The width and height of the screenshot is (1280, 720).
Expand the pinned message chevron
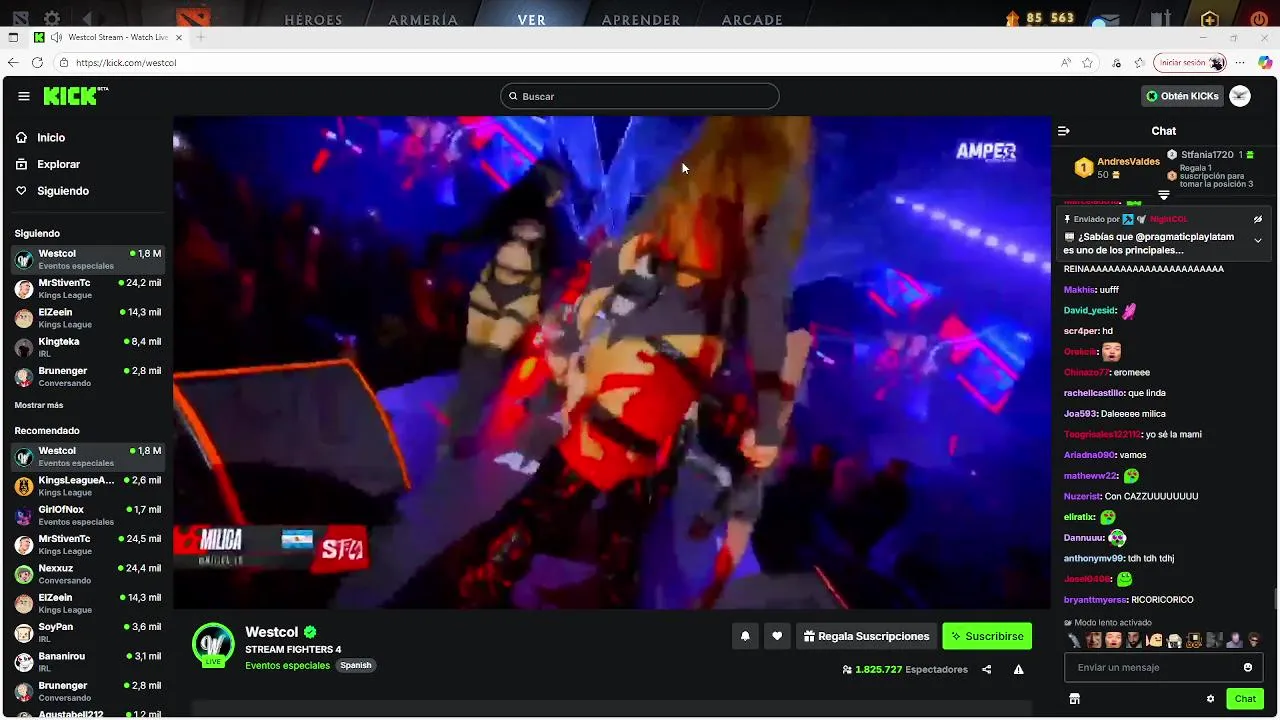tap(1258, 240)
